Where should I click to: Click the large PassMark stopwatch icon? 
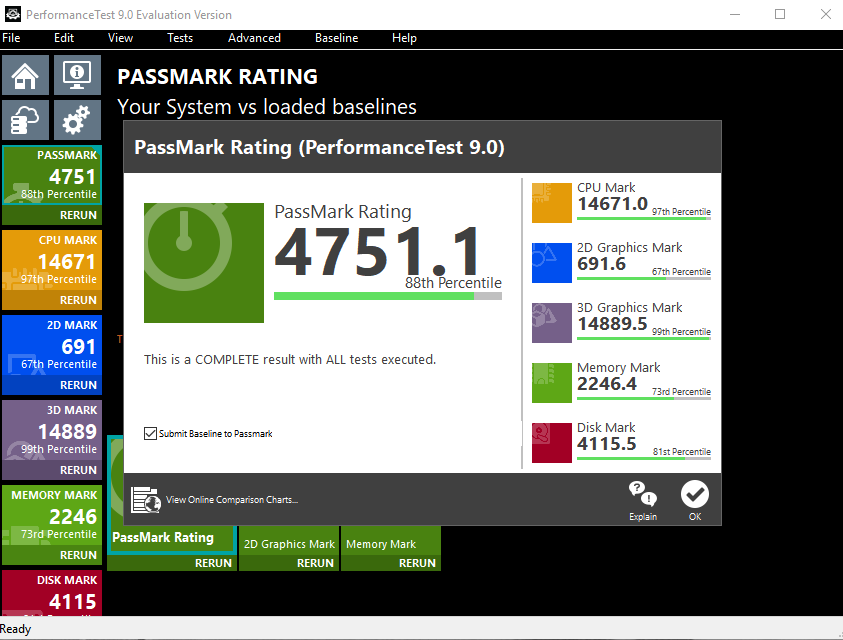click(x=204, y=262)
